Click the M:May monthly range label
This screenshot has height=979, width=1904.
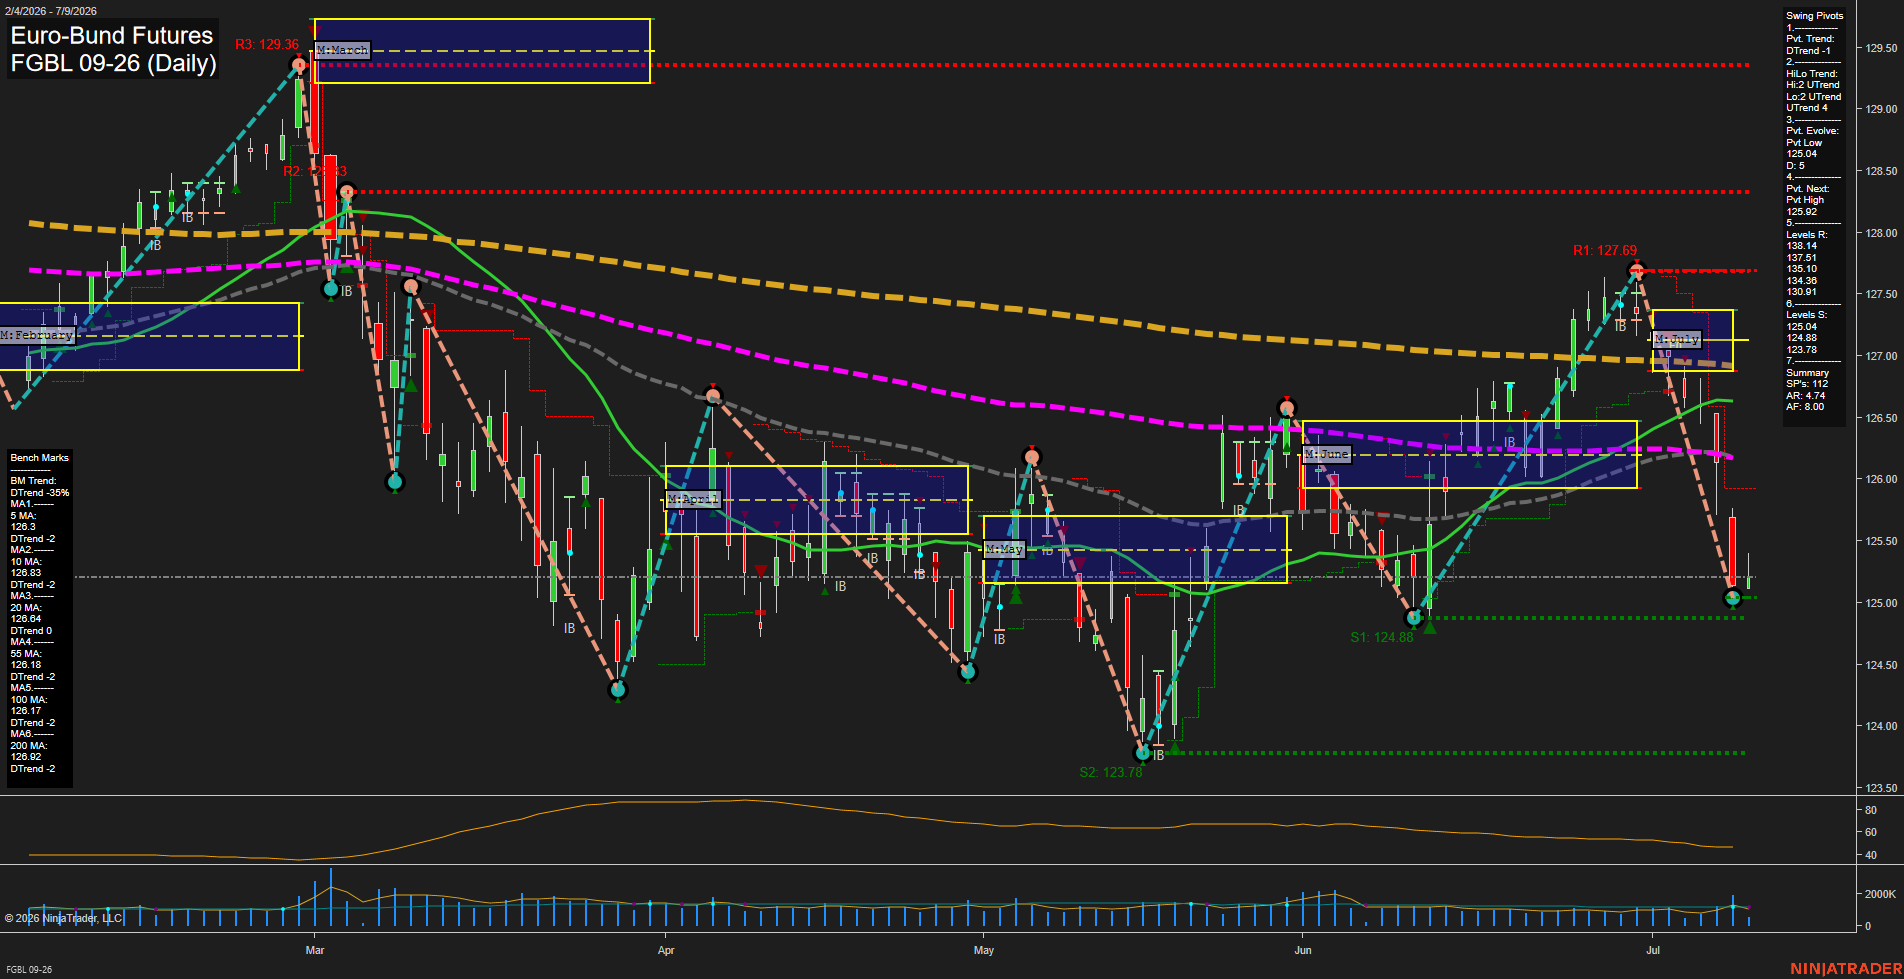point(1004,549)
